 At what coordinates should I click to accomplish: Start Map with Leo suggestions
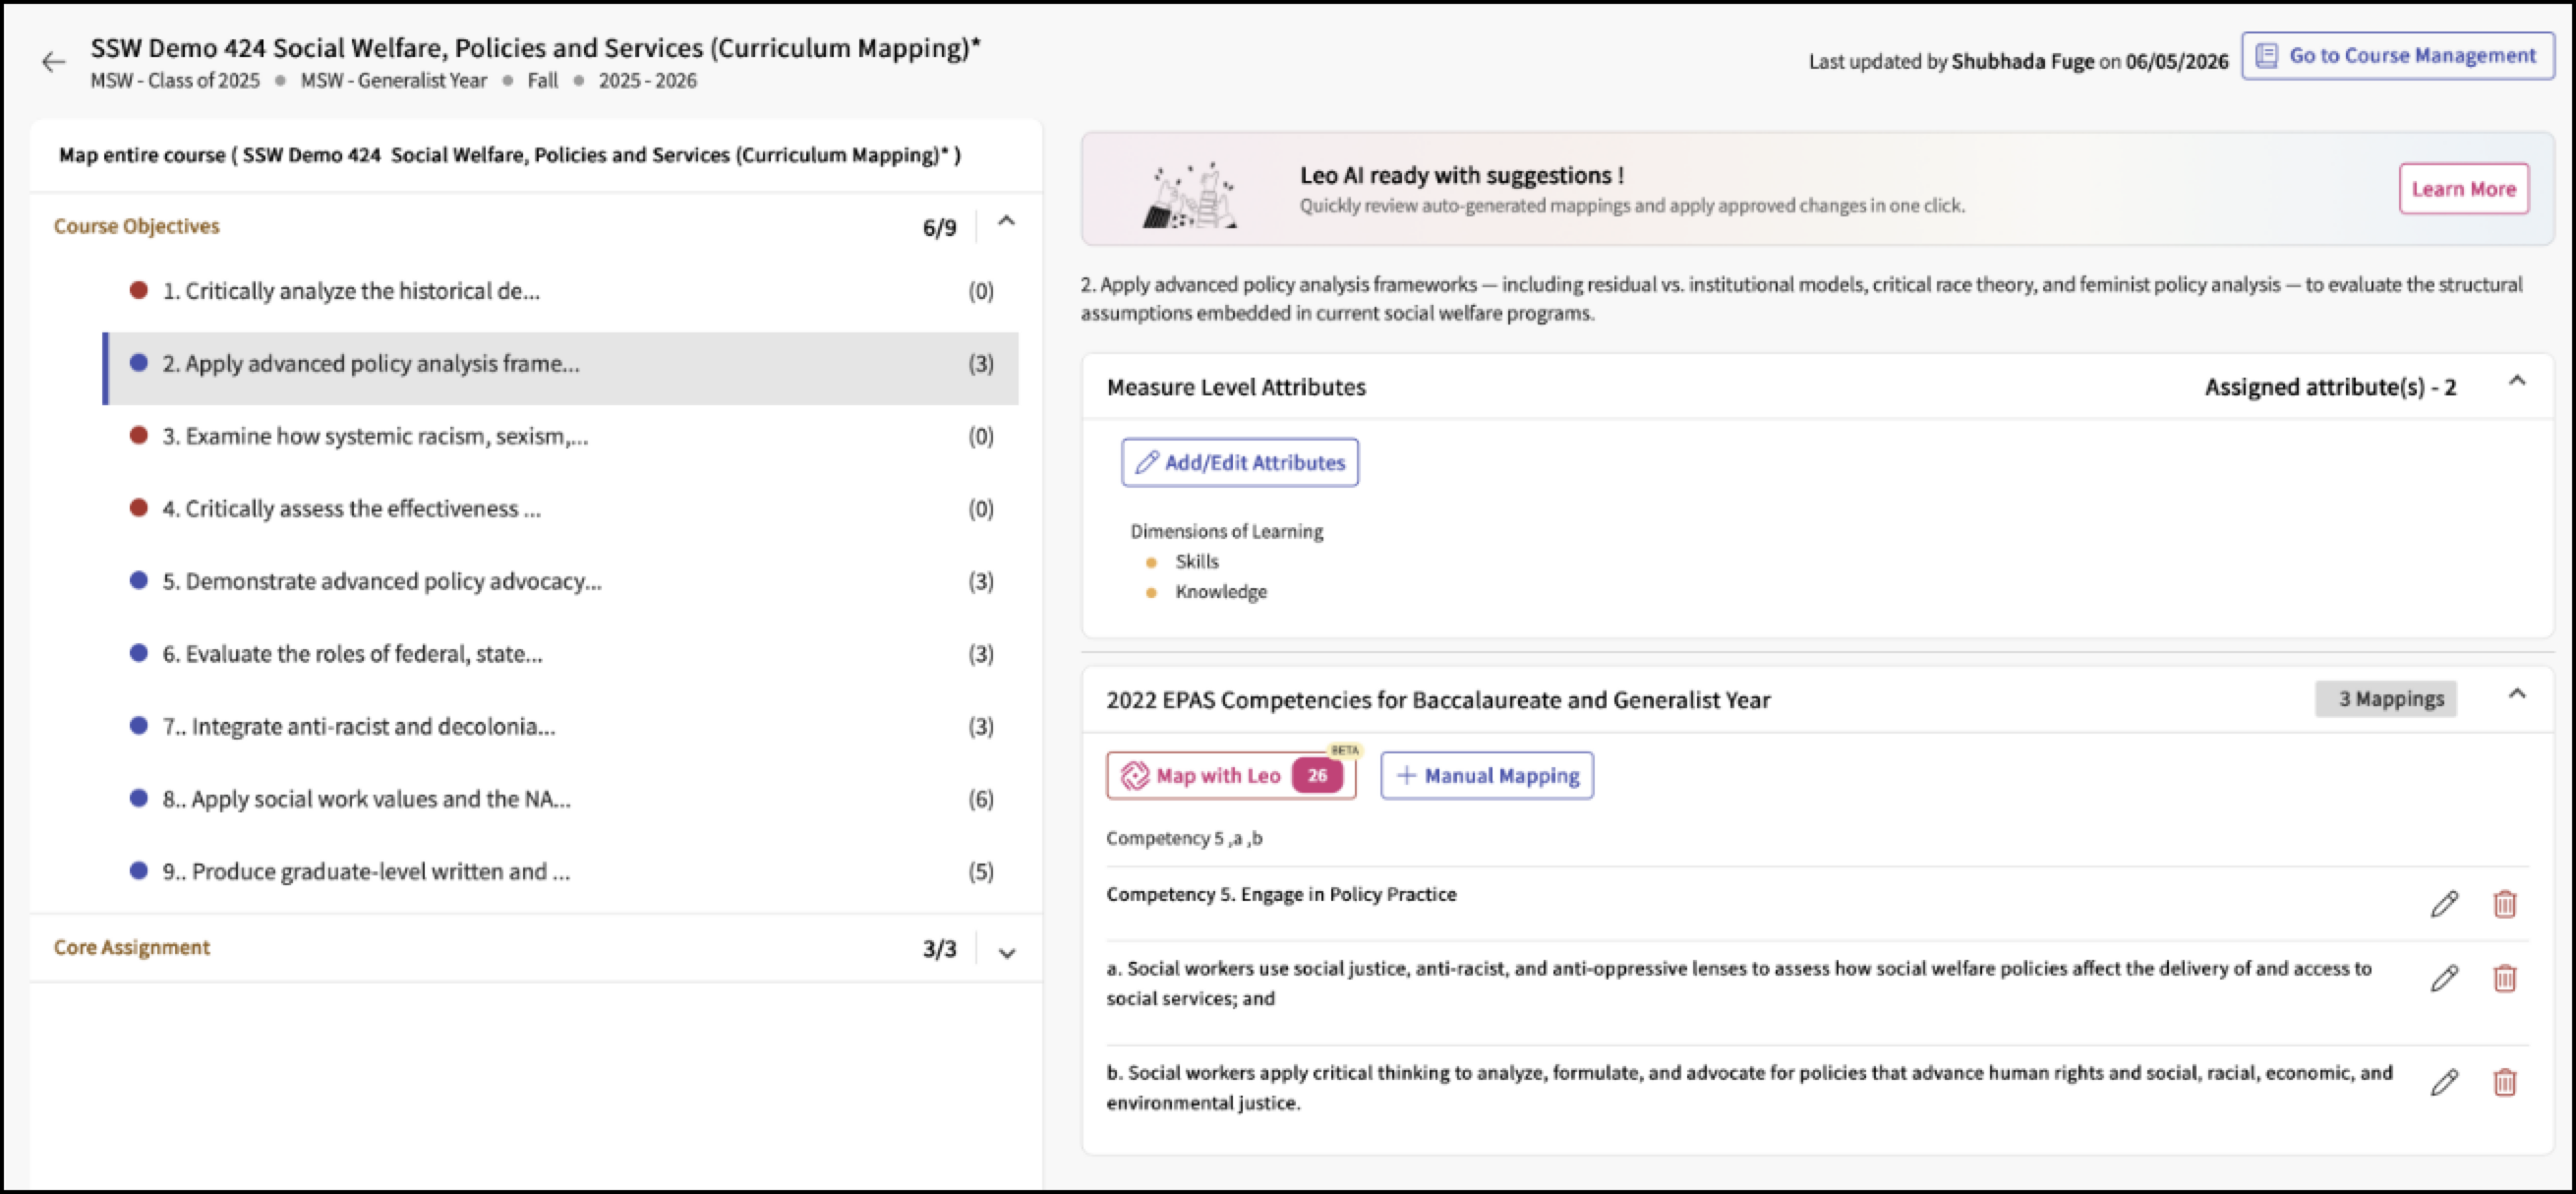pyautogui.click(x=1230, y=776)
